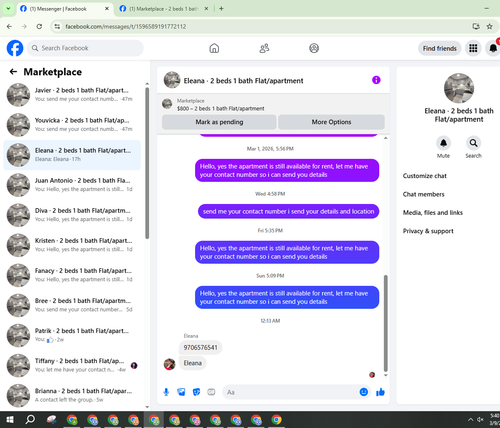Click the conversation list scrollbar
Viewport: 500px width, 428px height.
[147, 163]
